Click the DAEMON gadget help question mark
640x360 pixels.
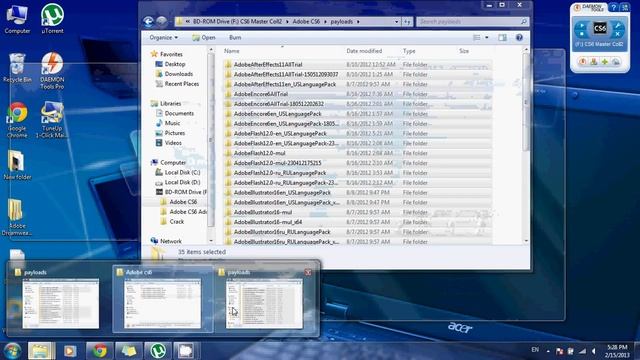coord(613,7)
